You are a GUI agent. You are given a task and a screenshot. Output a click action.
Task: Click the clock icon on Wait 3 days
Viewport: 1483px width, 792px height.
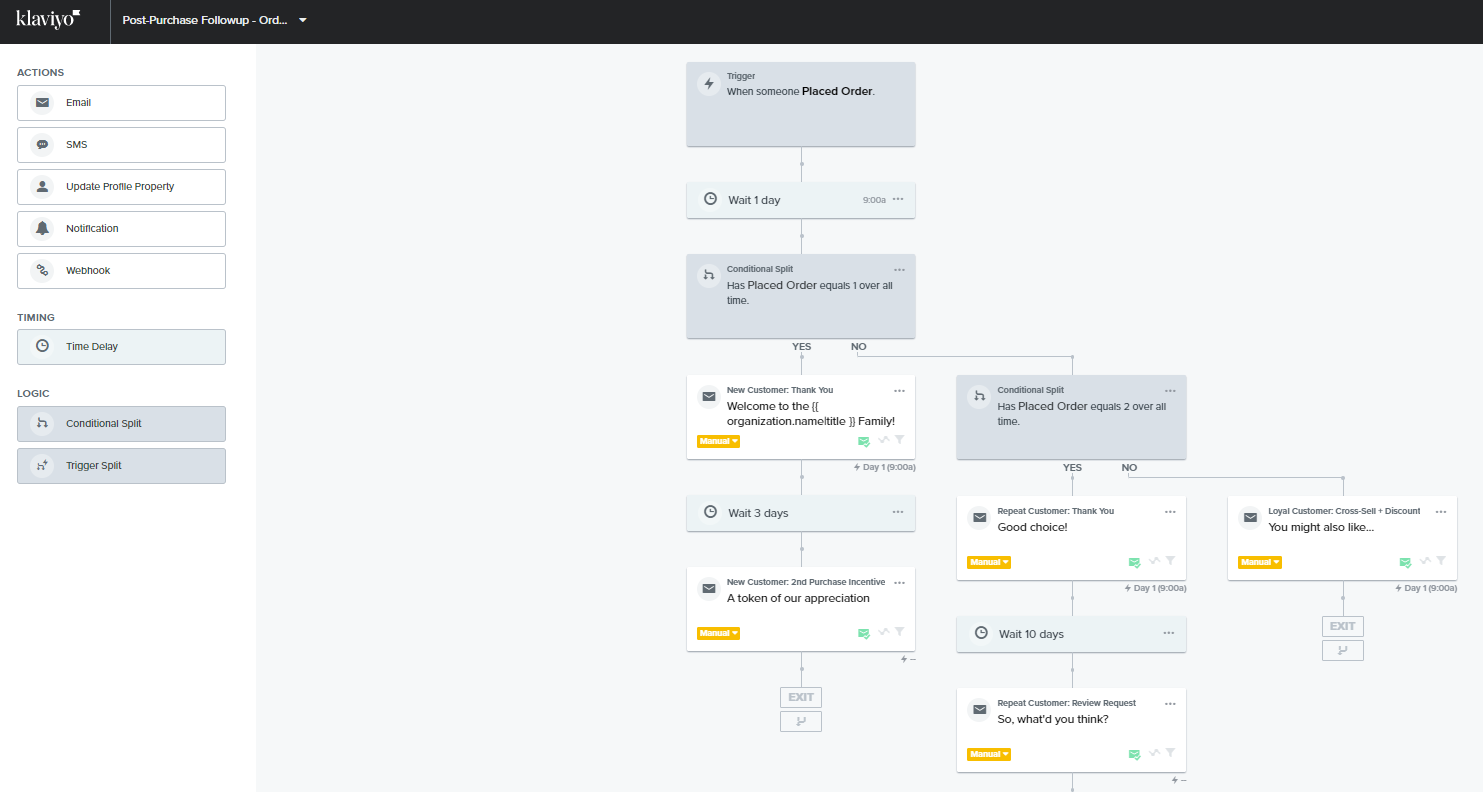(x=710, y=512)
